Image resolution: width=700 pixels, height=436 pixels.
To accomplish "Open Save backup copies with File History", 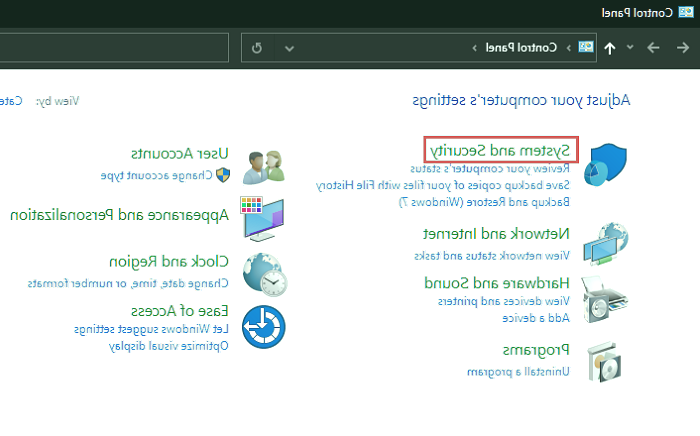I will pos(442,185).
